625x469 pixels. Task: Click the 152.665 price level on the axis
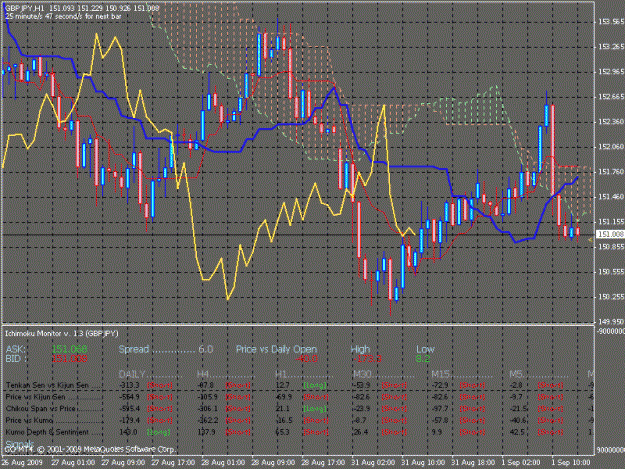(611, 97)
